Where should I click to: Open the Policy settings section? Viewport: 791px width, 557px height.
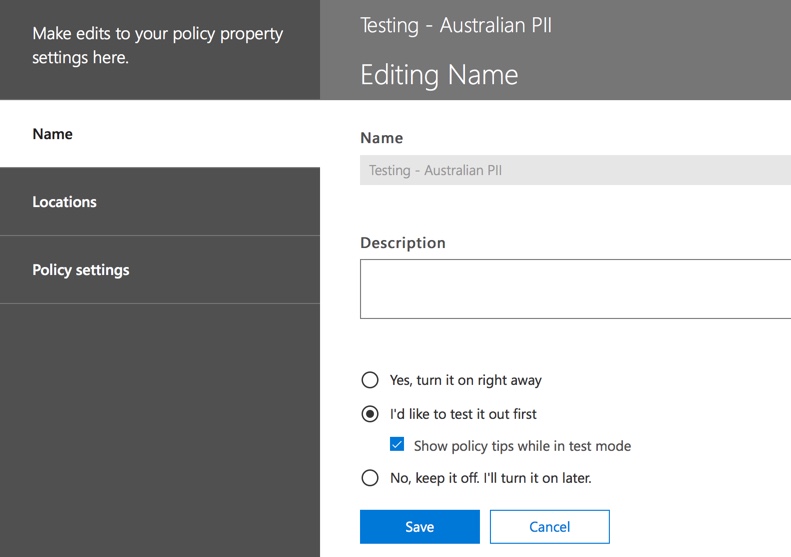click(x=80, y=270)
